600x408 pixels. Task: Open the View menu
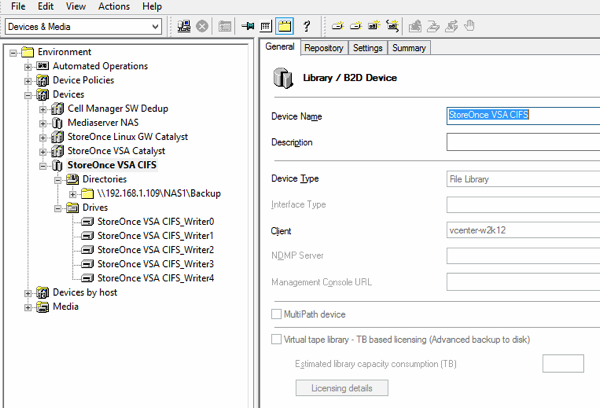(76, 6)
